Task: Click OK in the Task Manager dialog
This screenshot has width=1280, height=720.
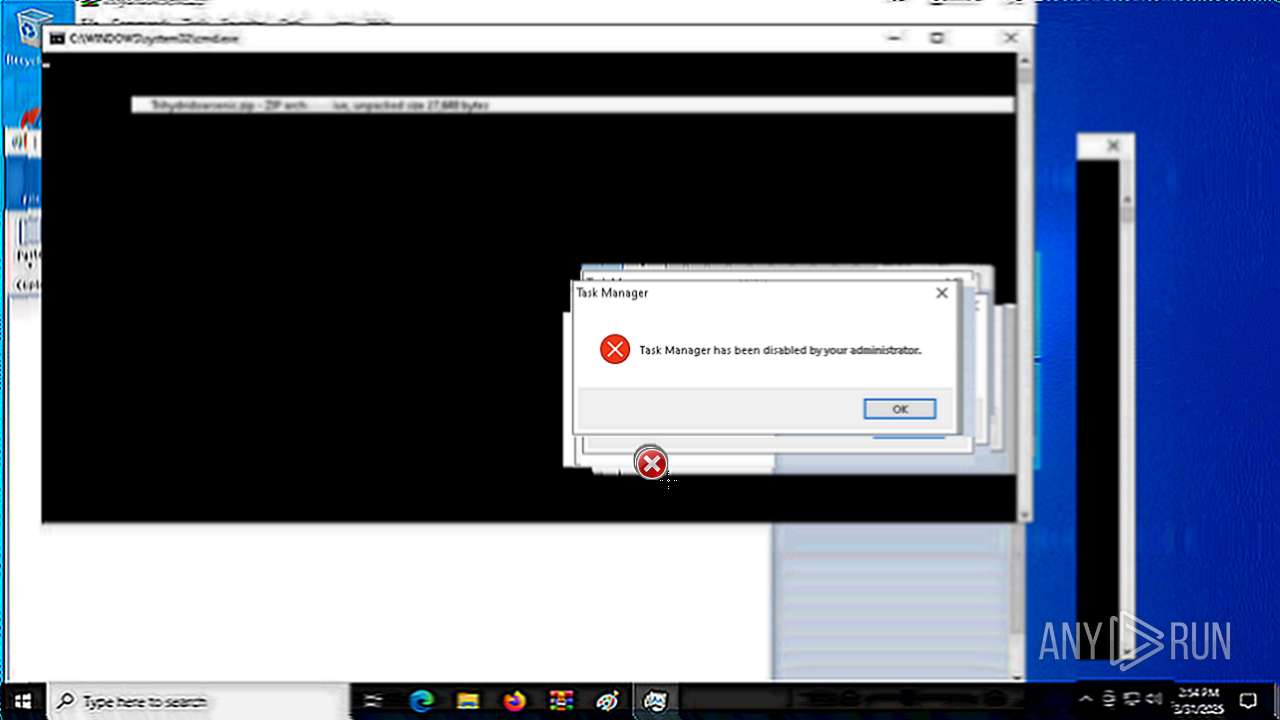Action: coord(900,409)
